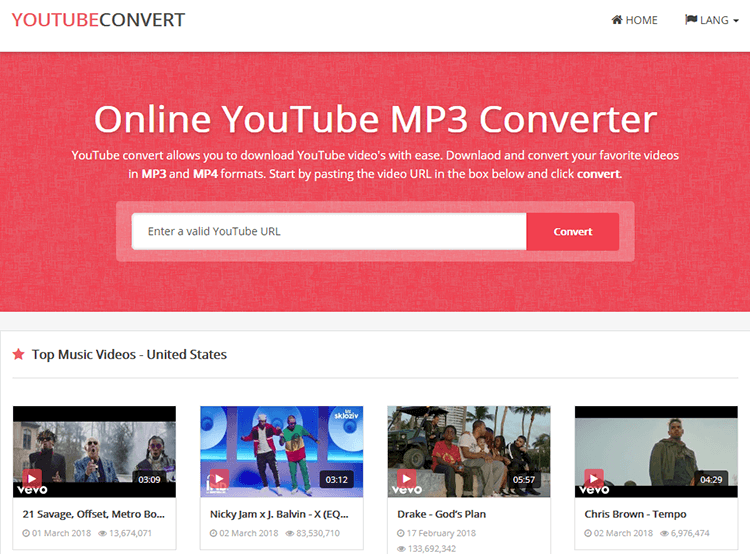This screenshot has width=750, height=554.
Task: Click the vevo logo on the Chris Brown thumbnail
Action: click(594, 490)
